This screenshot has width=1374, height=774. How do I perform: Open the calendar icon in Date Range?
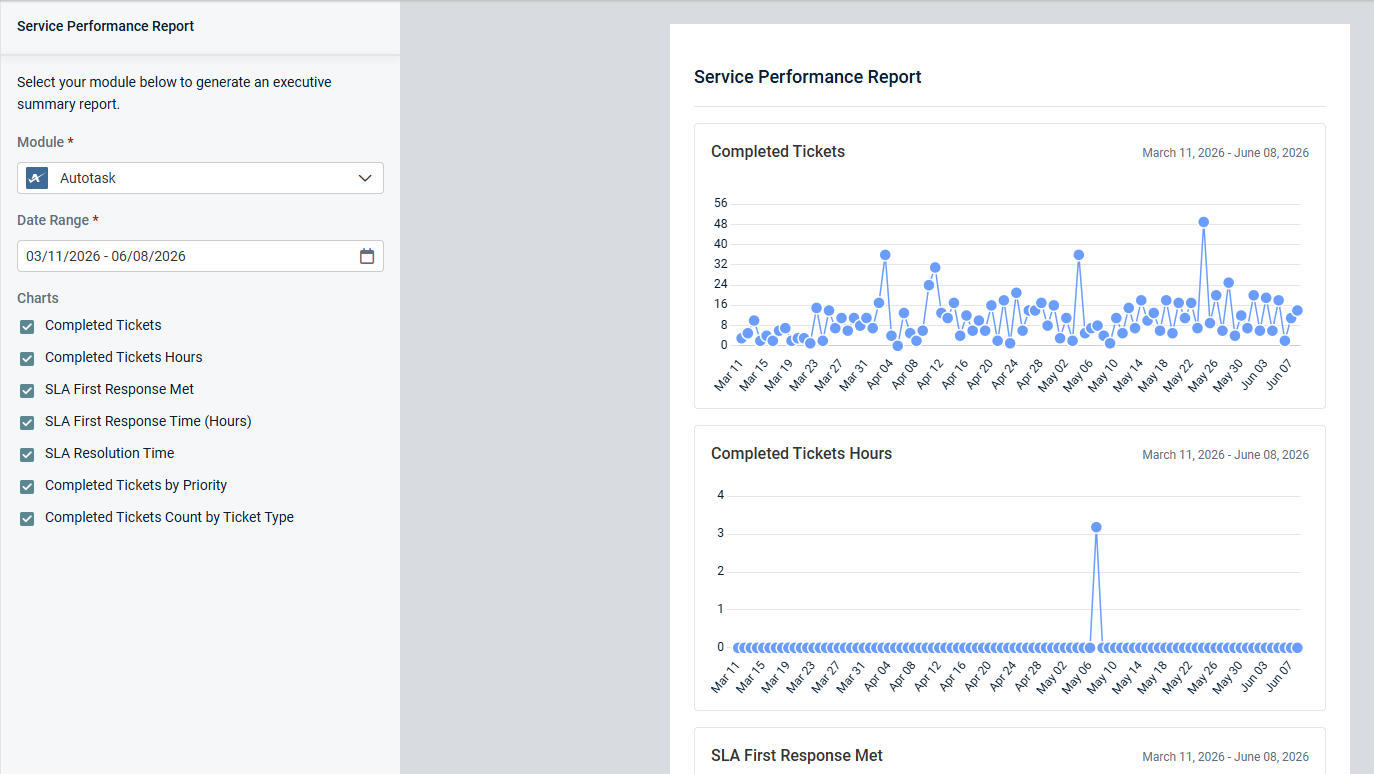point(367,256)
